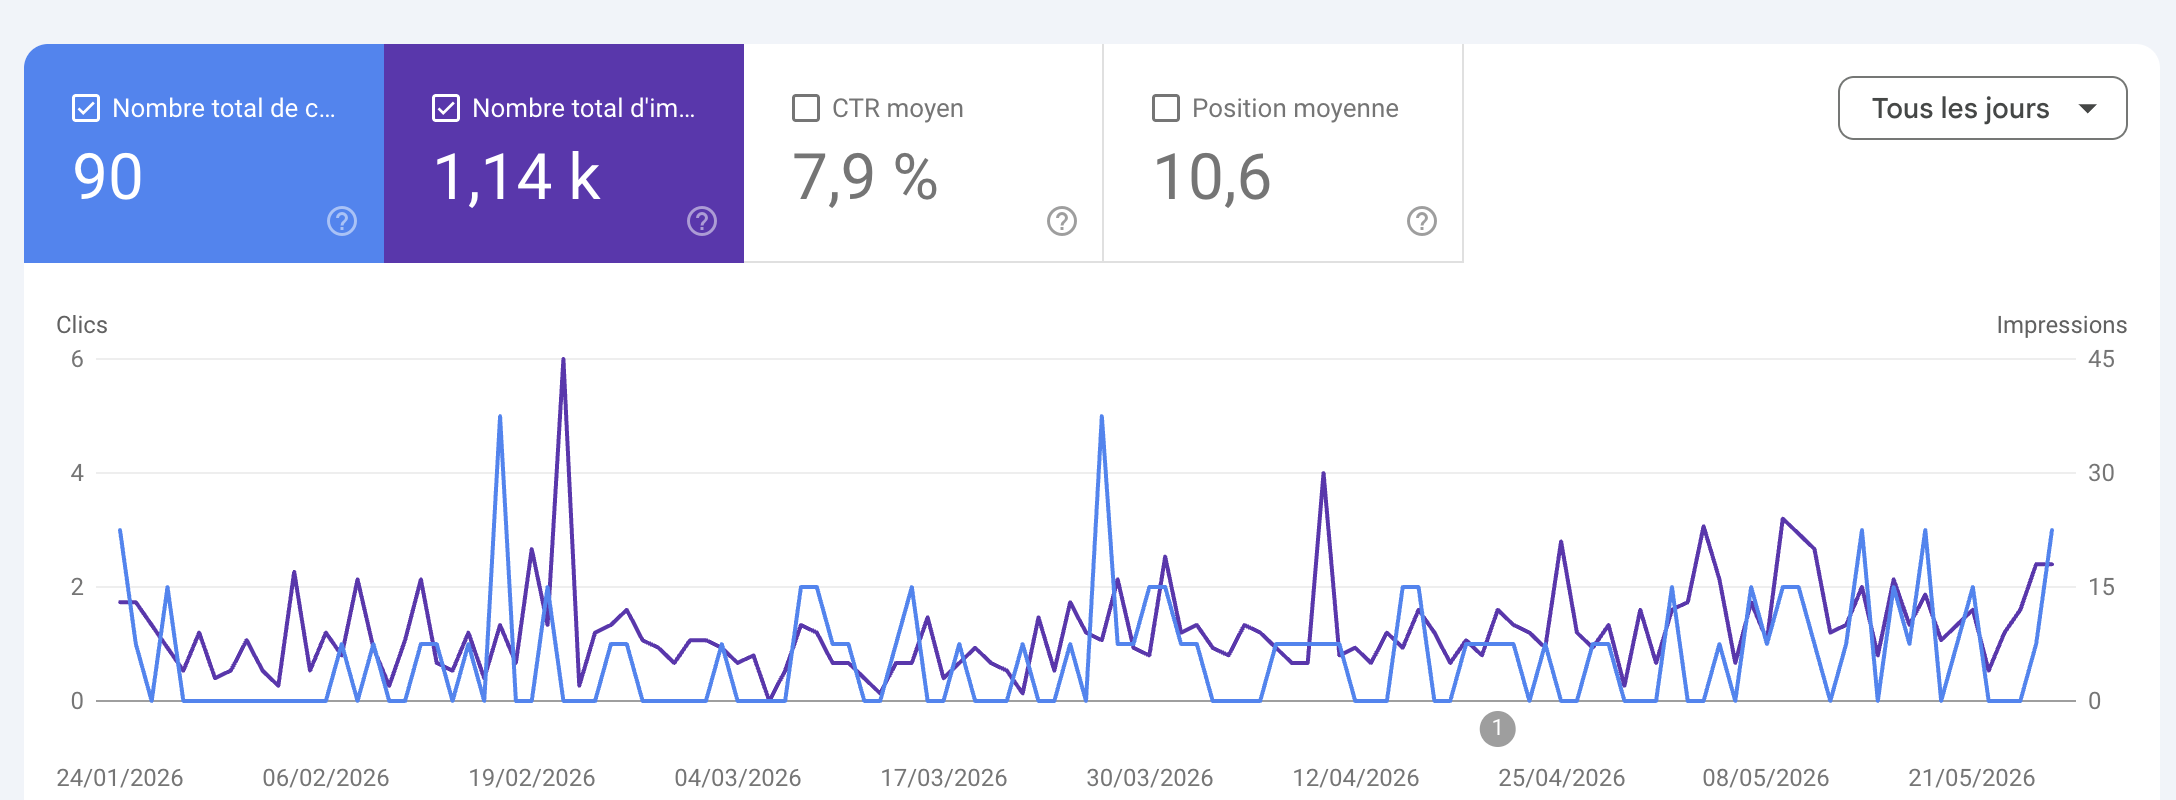Click the 21/05/2026 date label
2176x800 pixels.
point(1972,778)
